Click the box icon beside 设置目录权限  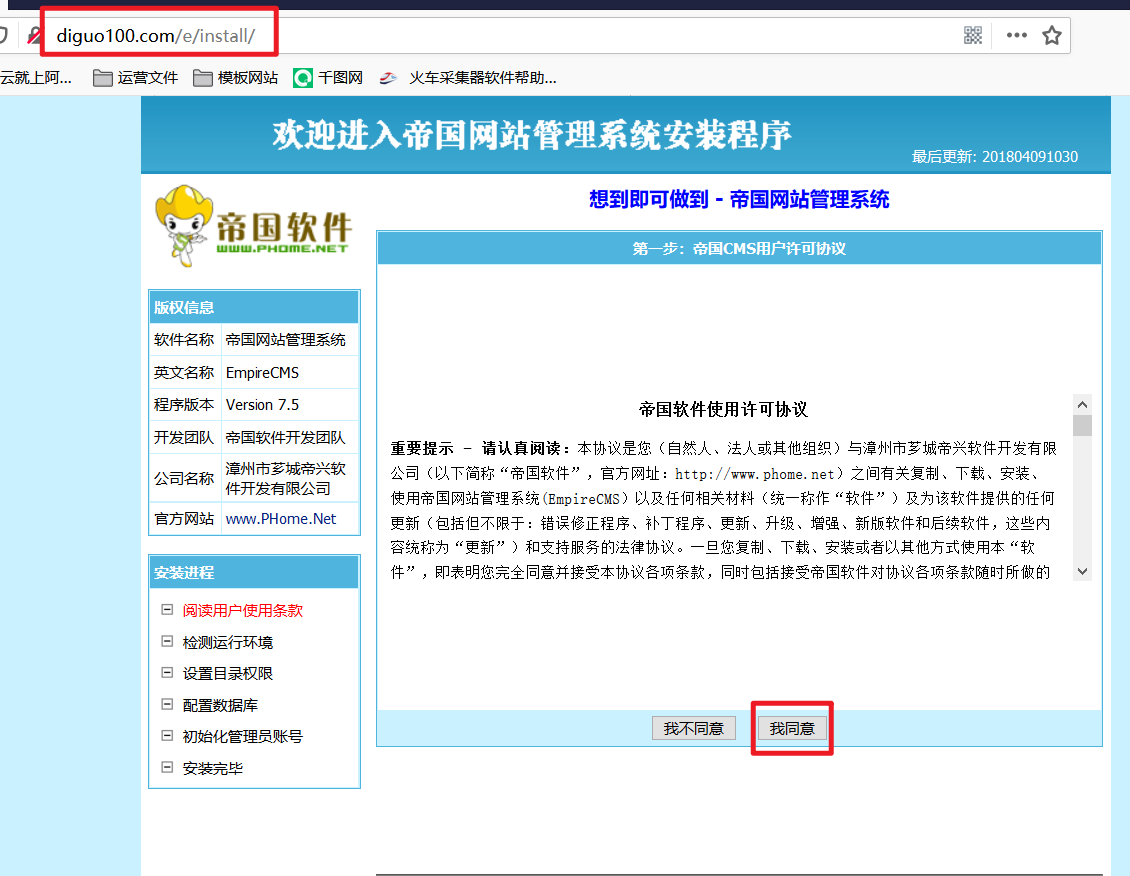point(167,673)
